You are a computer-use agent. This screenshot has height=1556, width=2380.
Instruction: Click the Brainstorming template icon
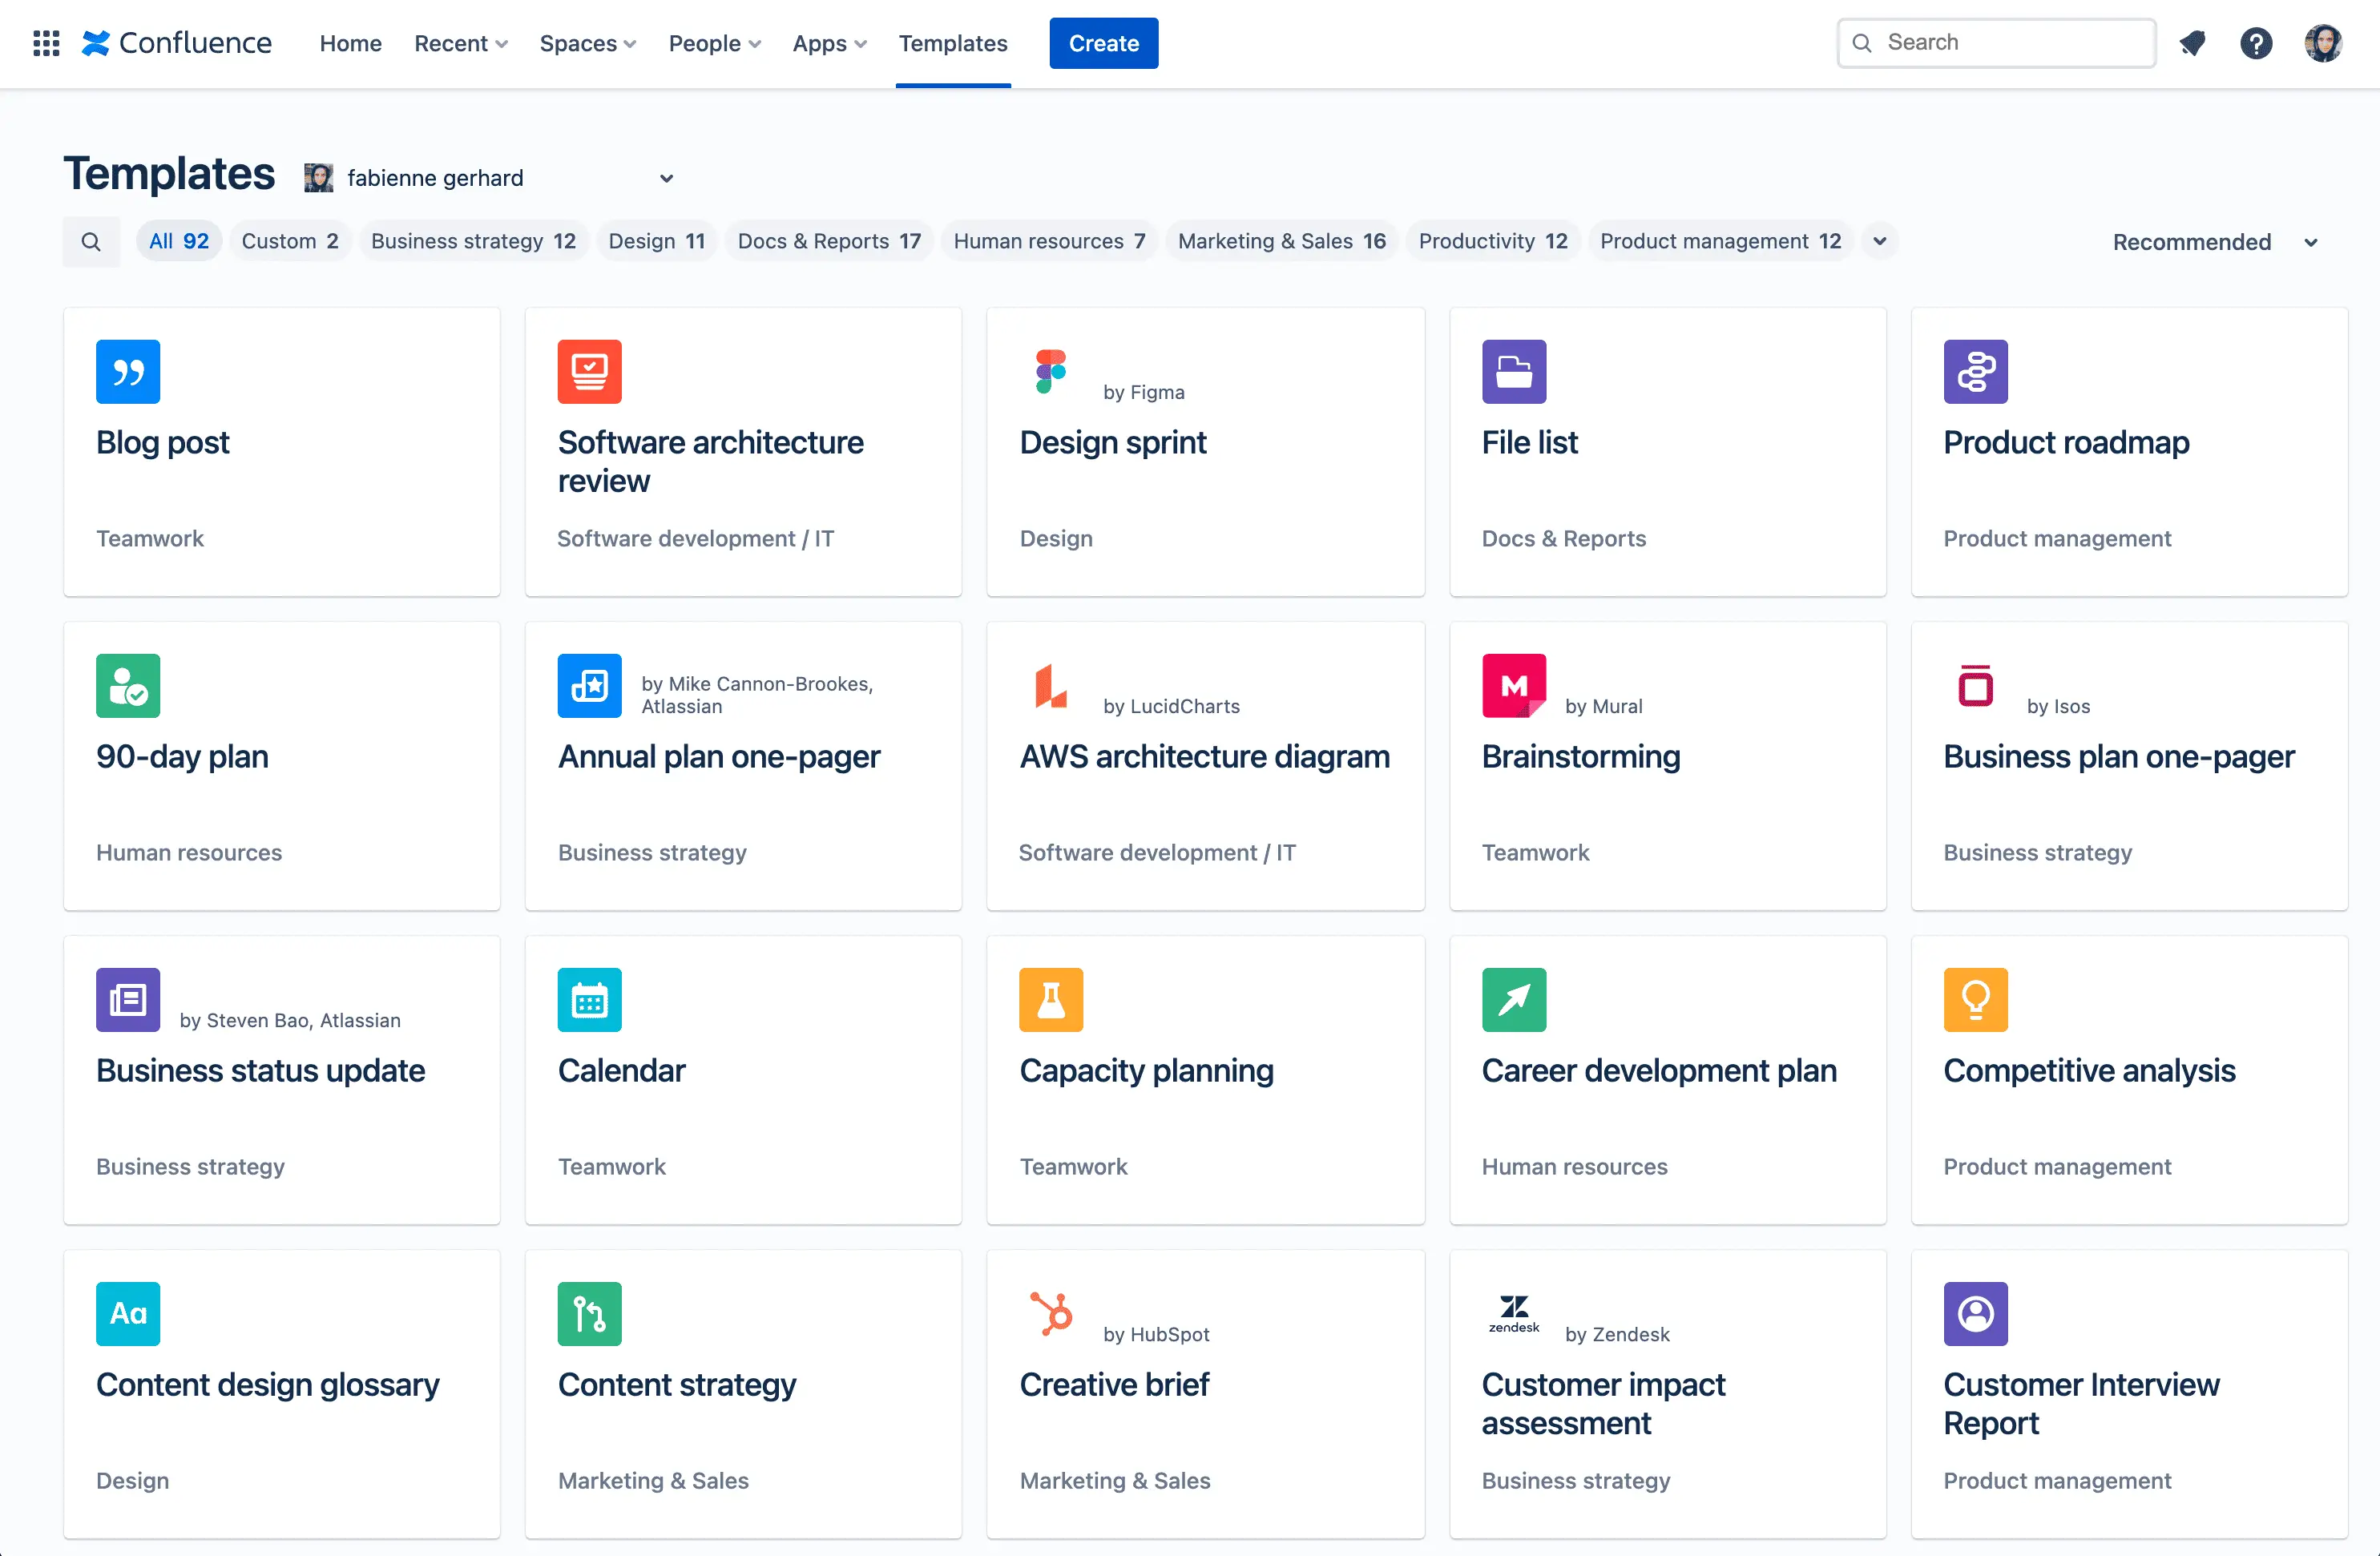tap(1512, 684)
